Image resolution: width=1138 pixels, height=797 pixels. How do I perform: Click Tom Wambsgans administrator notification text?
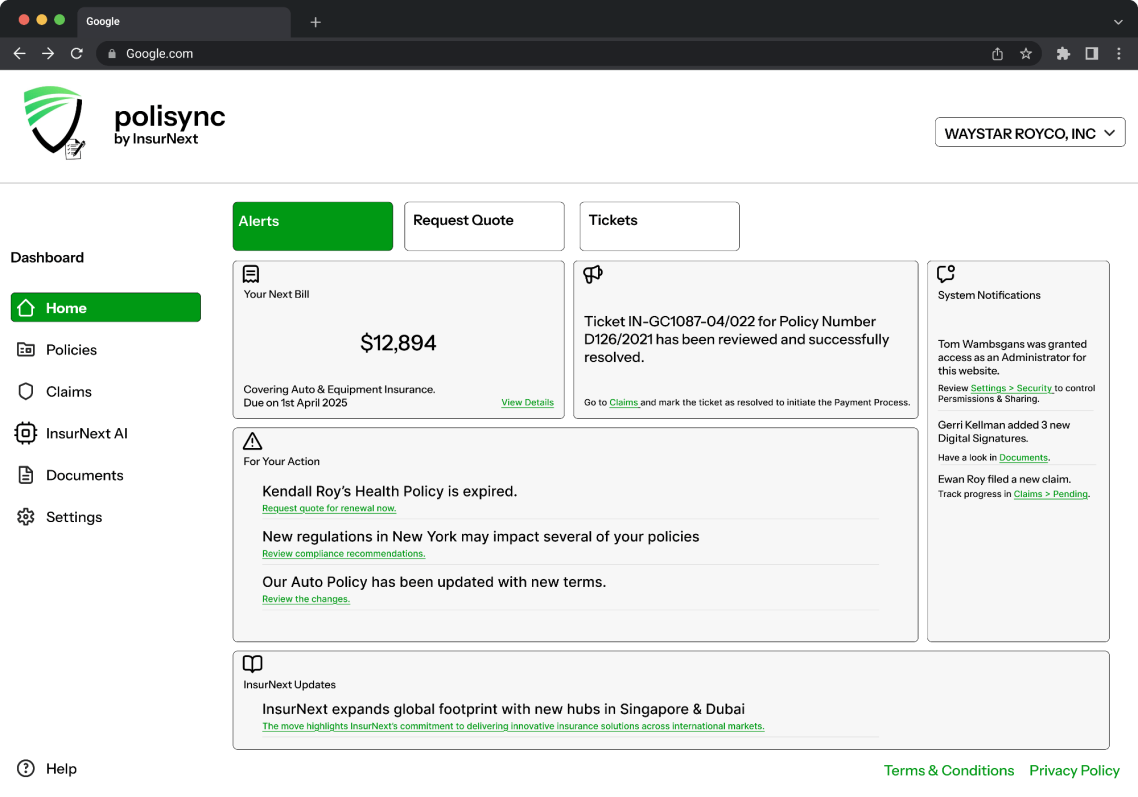coord(1012,357)
